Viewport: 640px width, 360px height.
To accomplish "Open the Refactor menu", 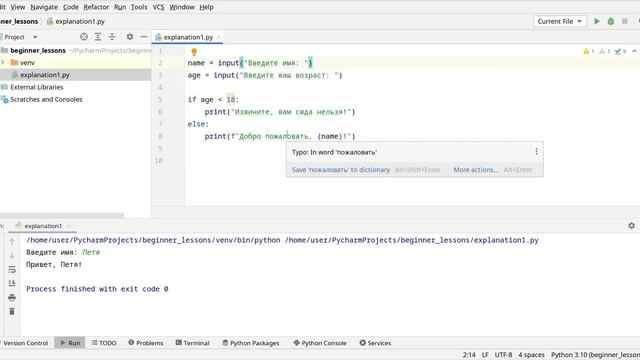I will [x=96, y=7].
